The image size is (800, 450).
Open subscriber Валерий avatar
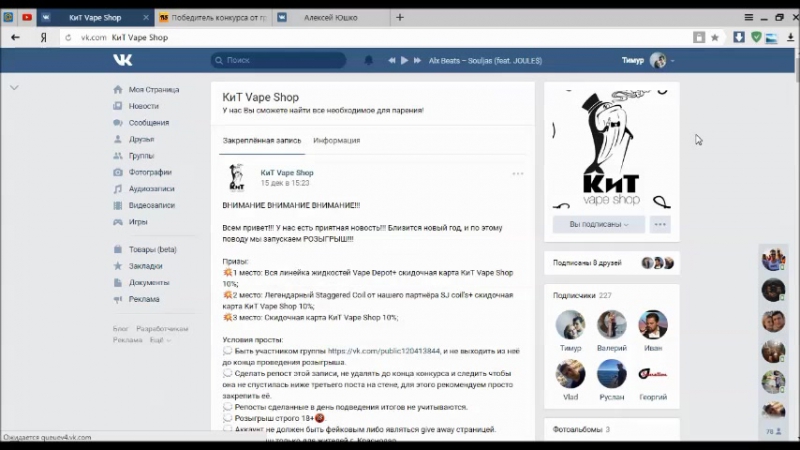[x=612, y=324]
